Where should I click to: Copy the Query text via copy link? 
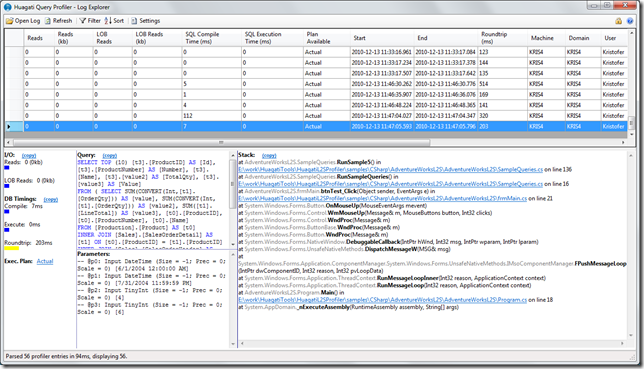pyautogui.click(x=109, y=156)
